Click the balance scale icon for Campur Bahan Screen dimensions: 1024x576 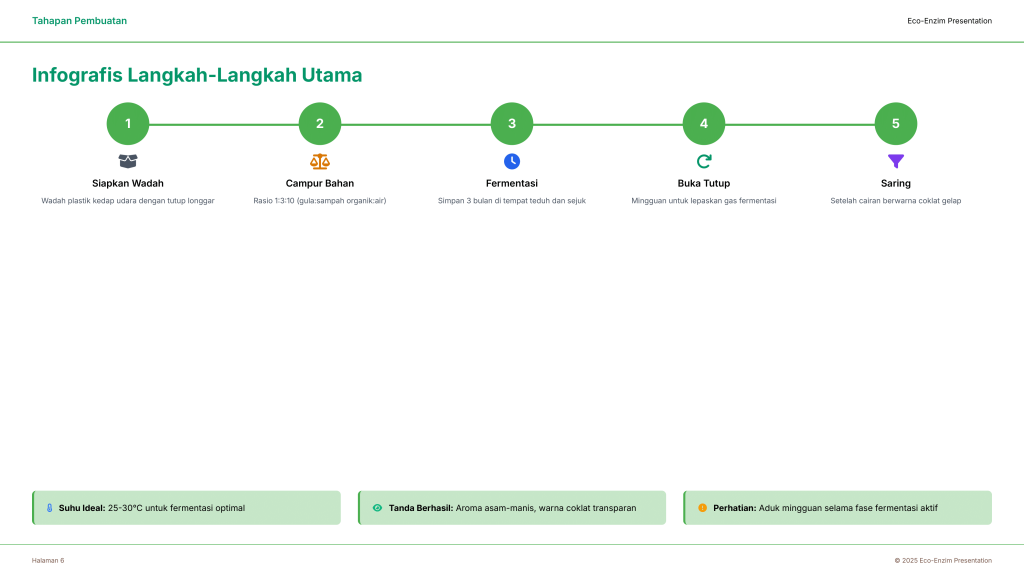tap(320, 161)
